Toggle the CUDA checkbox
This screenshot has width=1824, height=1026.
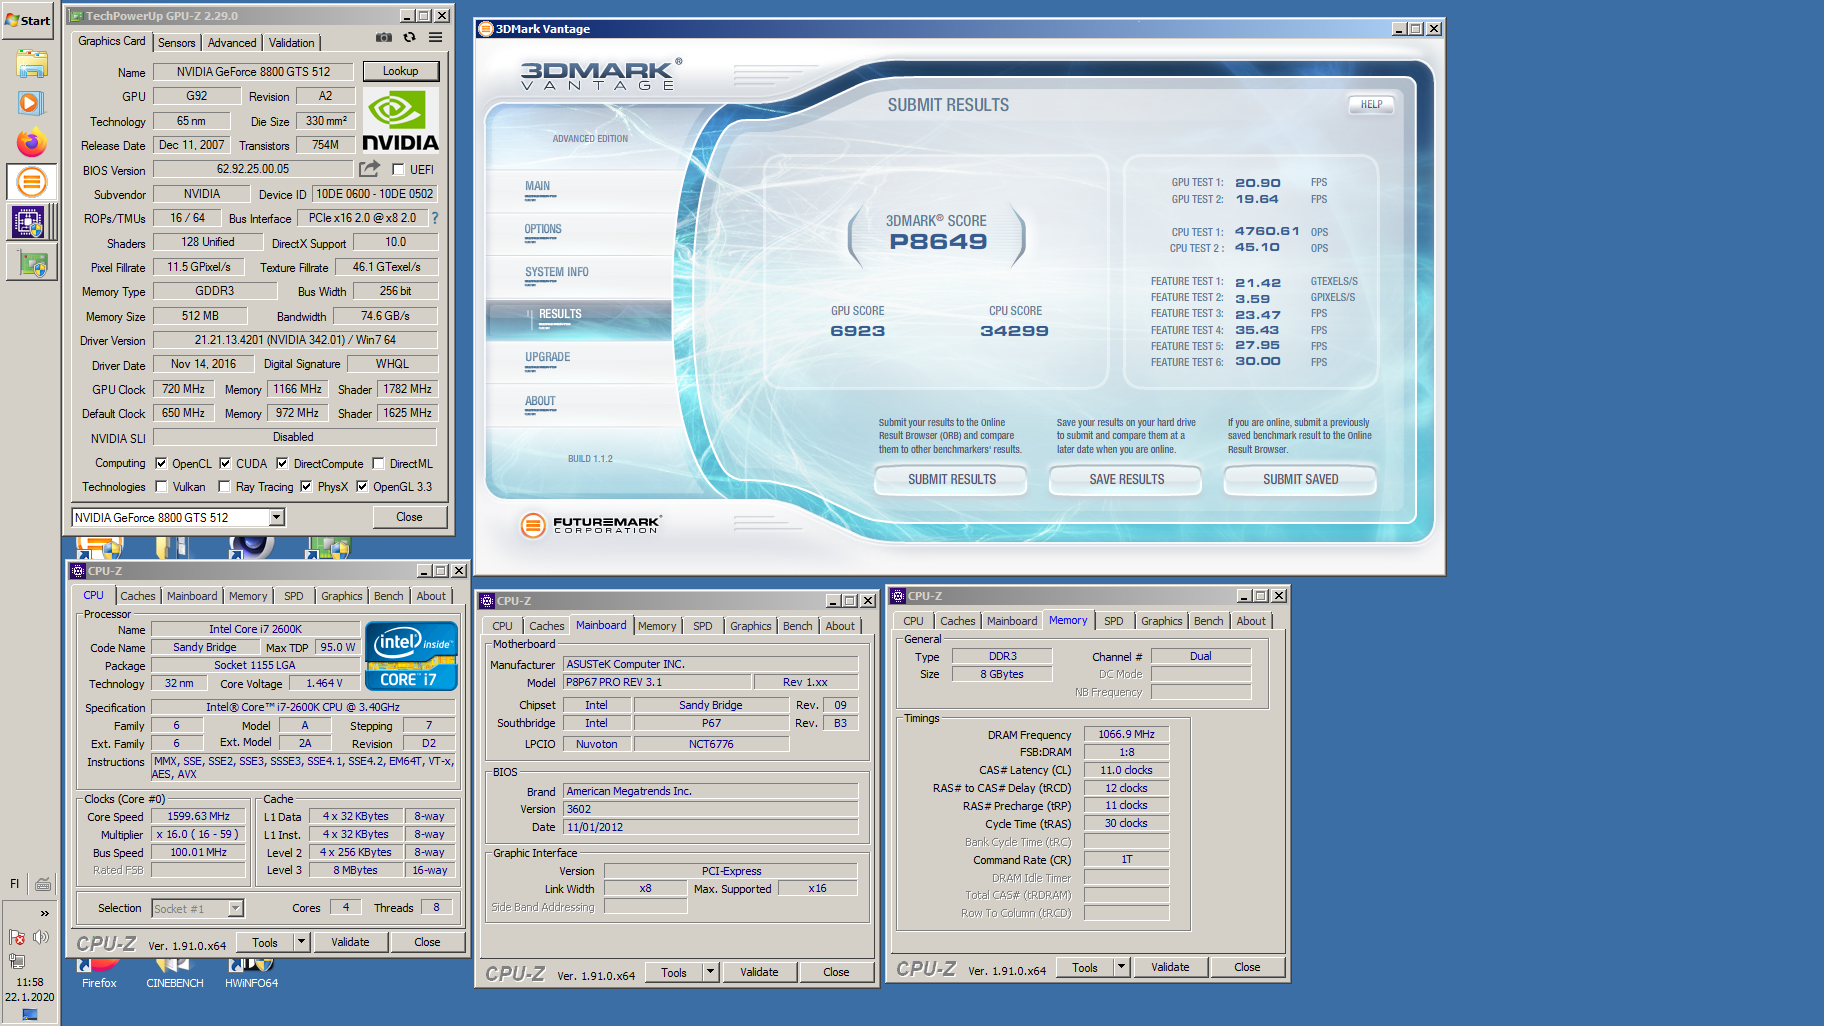coord(225,463)
